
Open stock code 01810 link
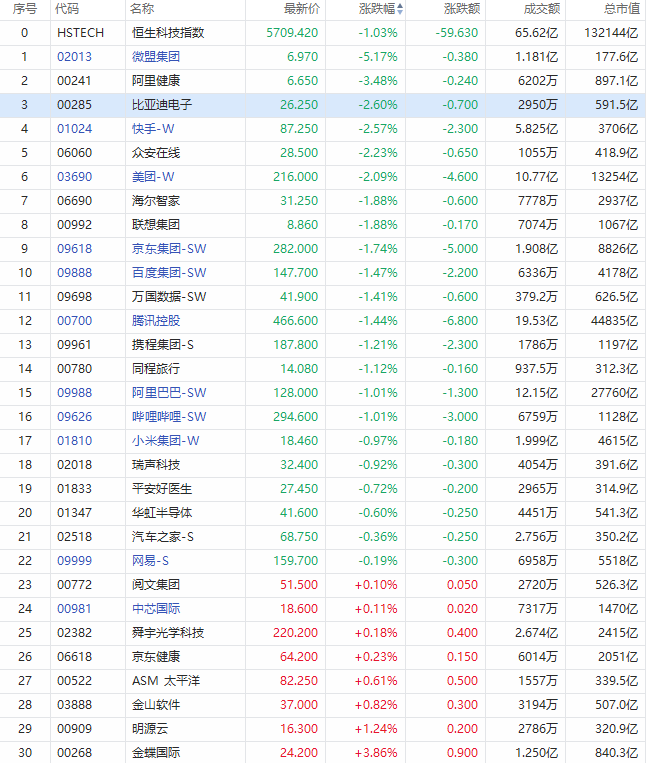(x=74, y=441)
